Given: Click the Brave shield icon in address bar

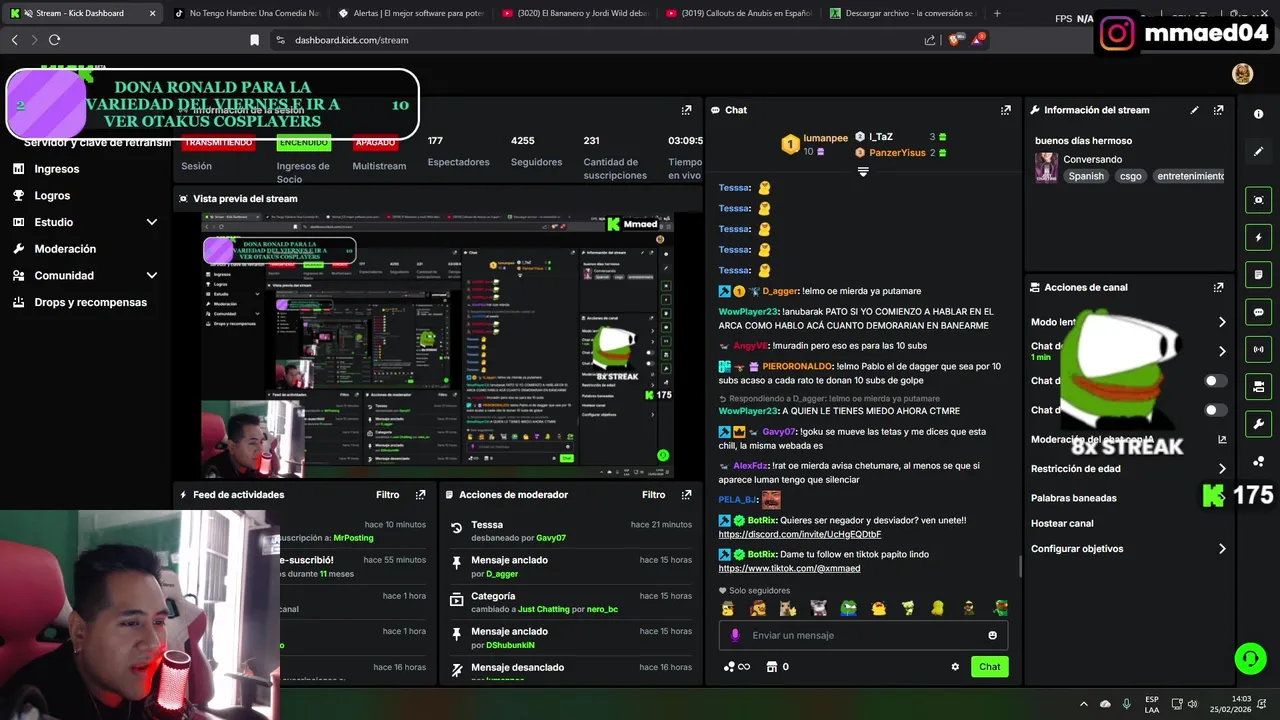Looking at the screenshot, I should [954, 40].
